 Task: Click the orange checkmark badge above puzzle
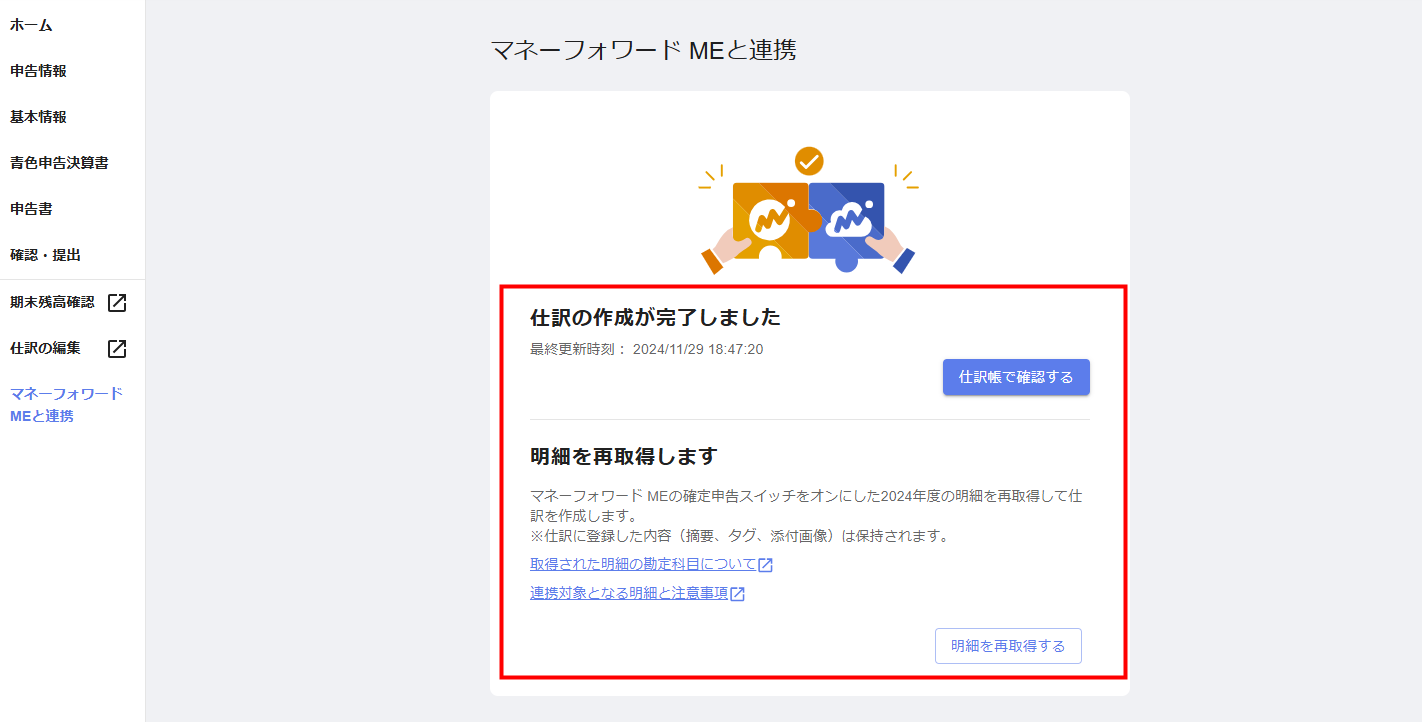[809, 160]
